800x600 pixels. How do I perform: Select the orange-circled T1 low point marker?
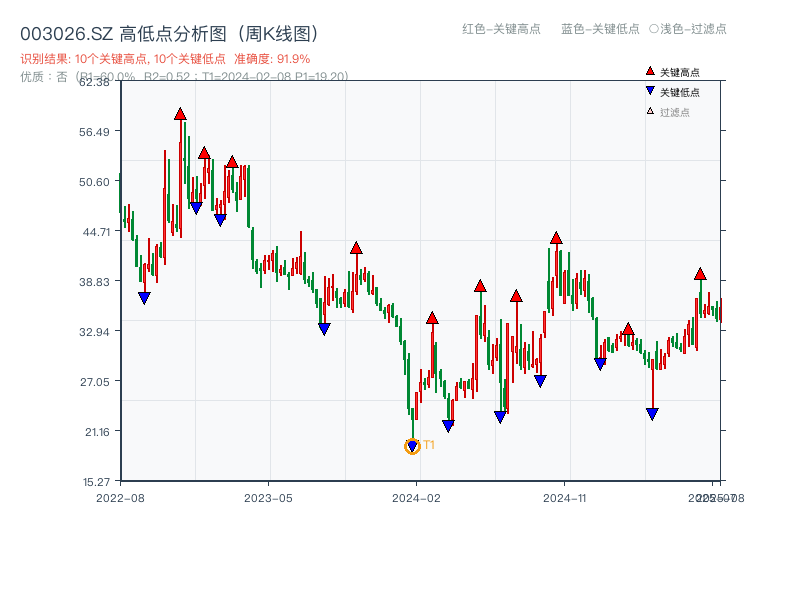[x=412, y=447]
